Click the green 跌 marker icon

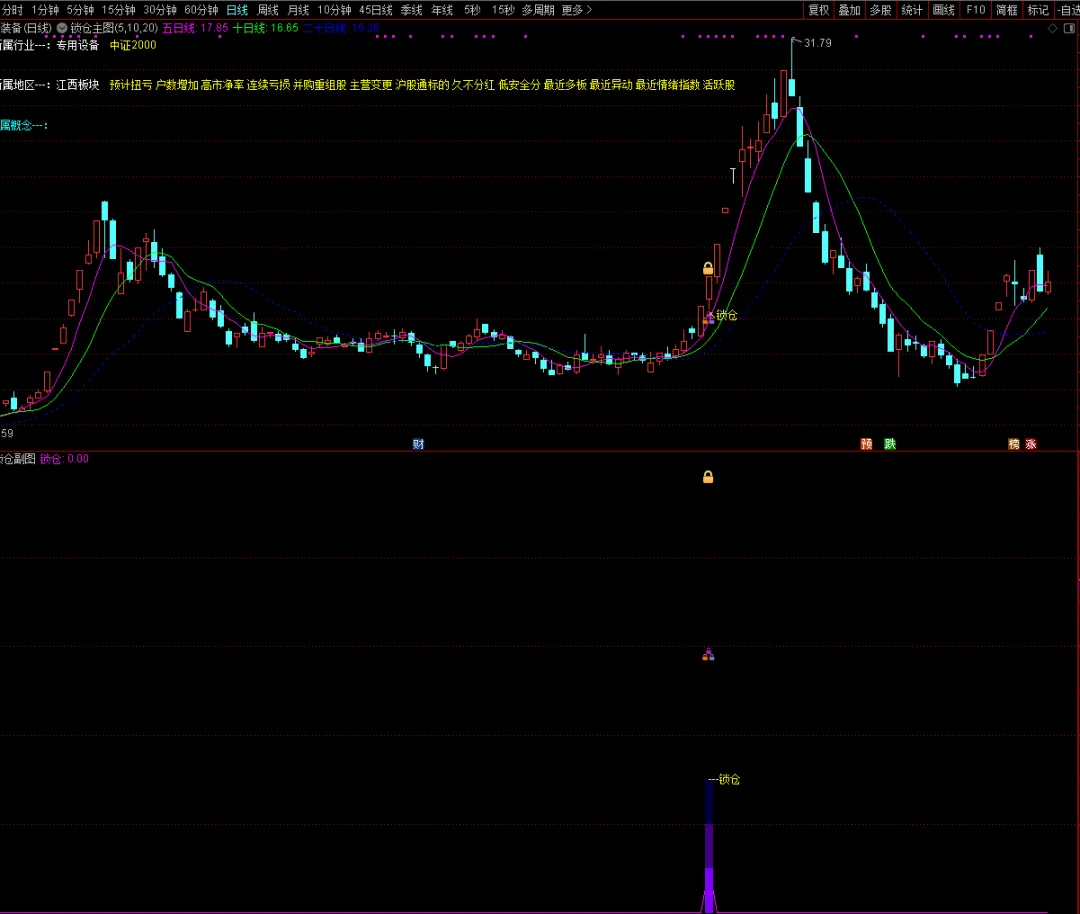click(890, 444)
